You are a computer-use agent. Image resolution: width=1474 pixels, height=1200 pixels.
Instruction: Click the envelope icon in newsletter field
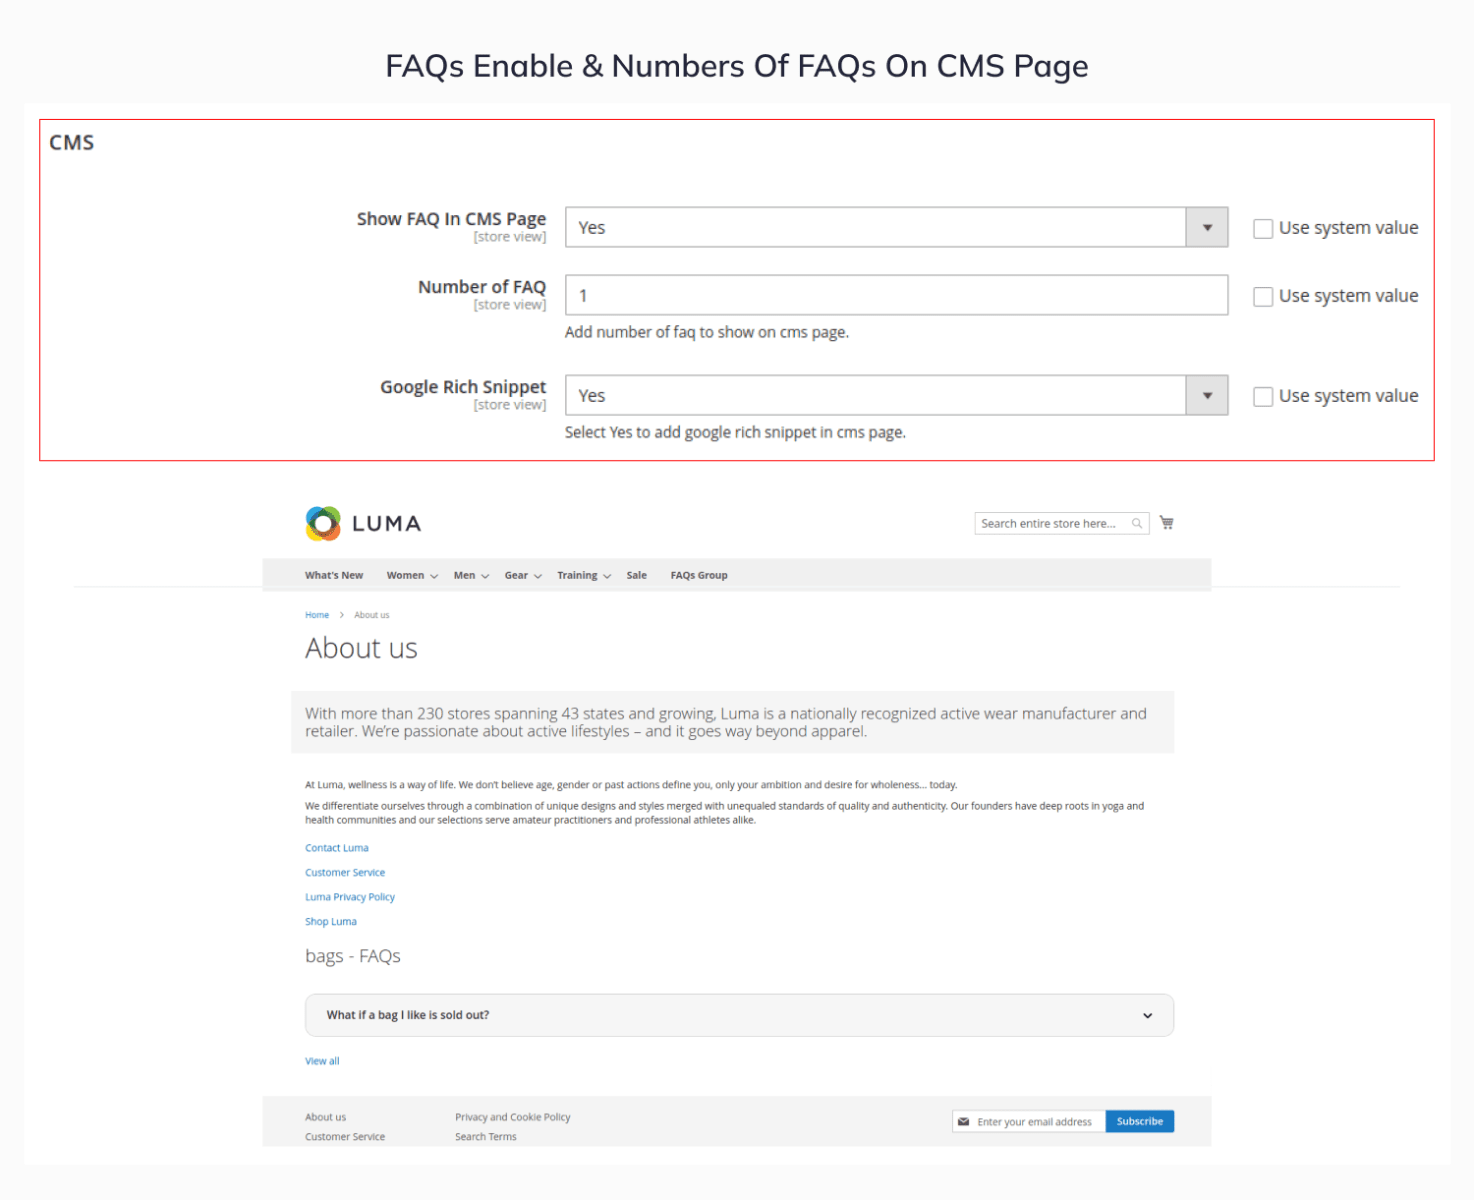point(964,1122)
